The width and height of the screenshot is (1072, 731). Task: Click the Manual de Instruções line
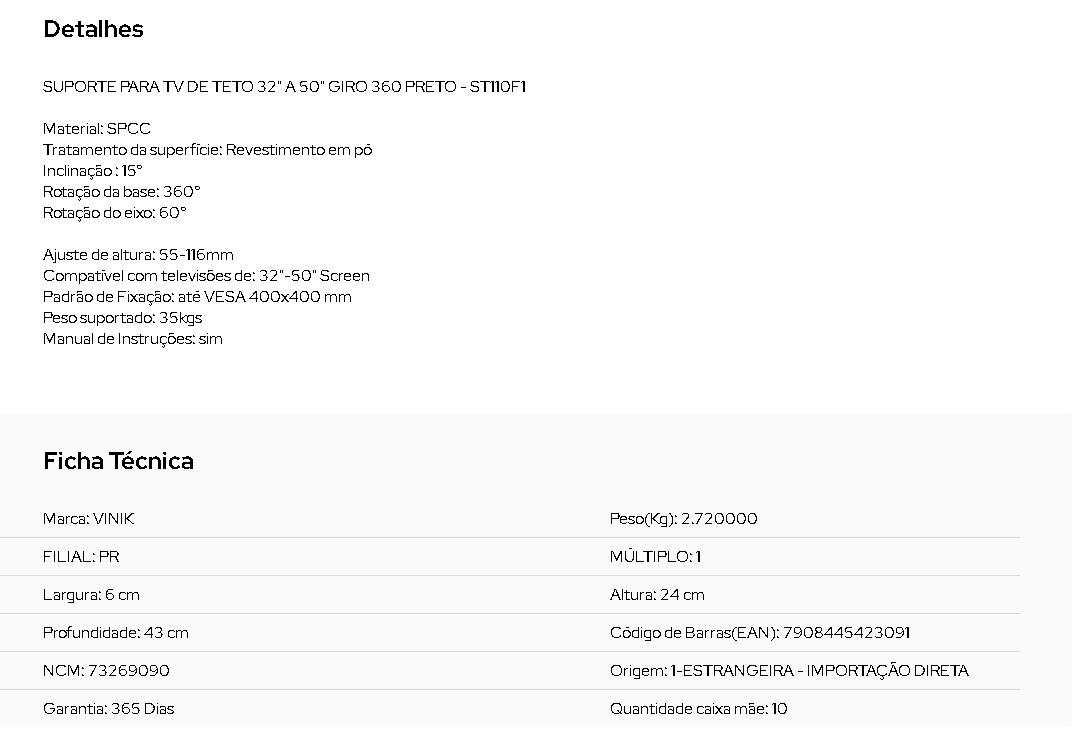click(x=132, y=339)
